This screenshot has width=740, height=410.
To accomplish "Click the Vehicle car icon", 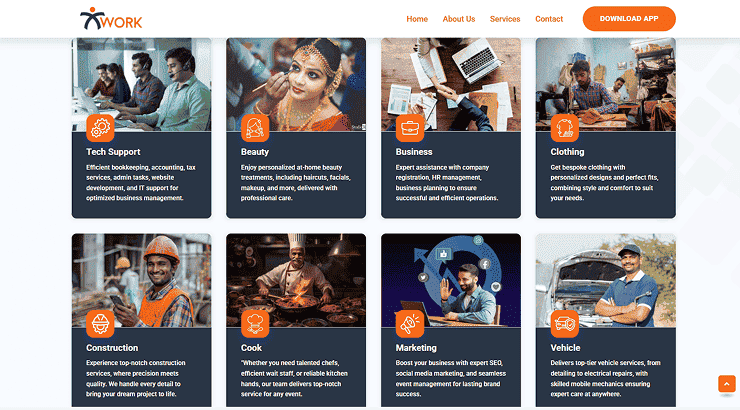I will [565, 323].
